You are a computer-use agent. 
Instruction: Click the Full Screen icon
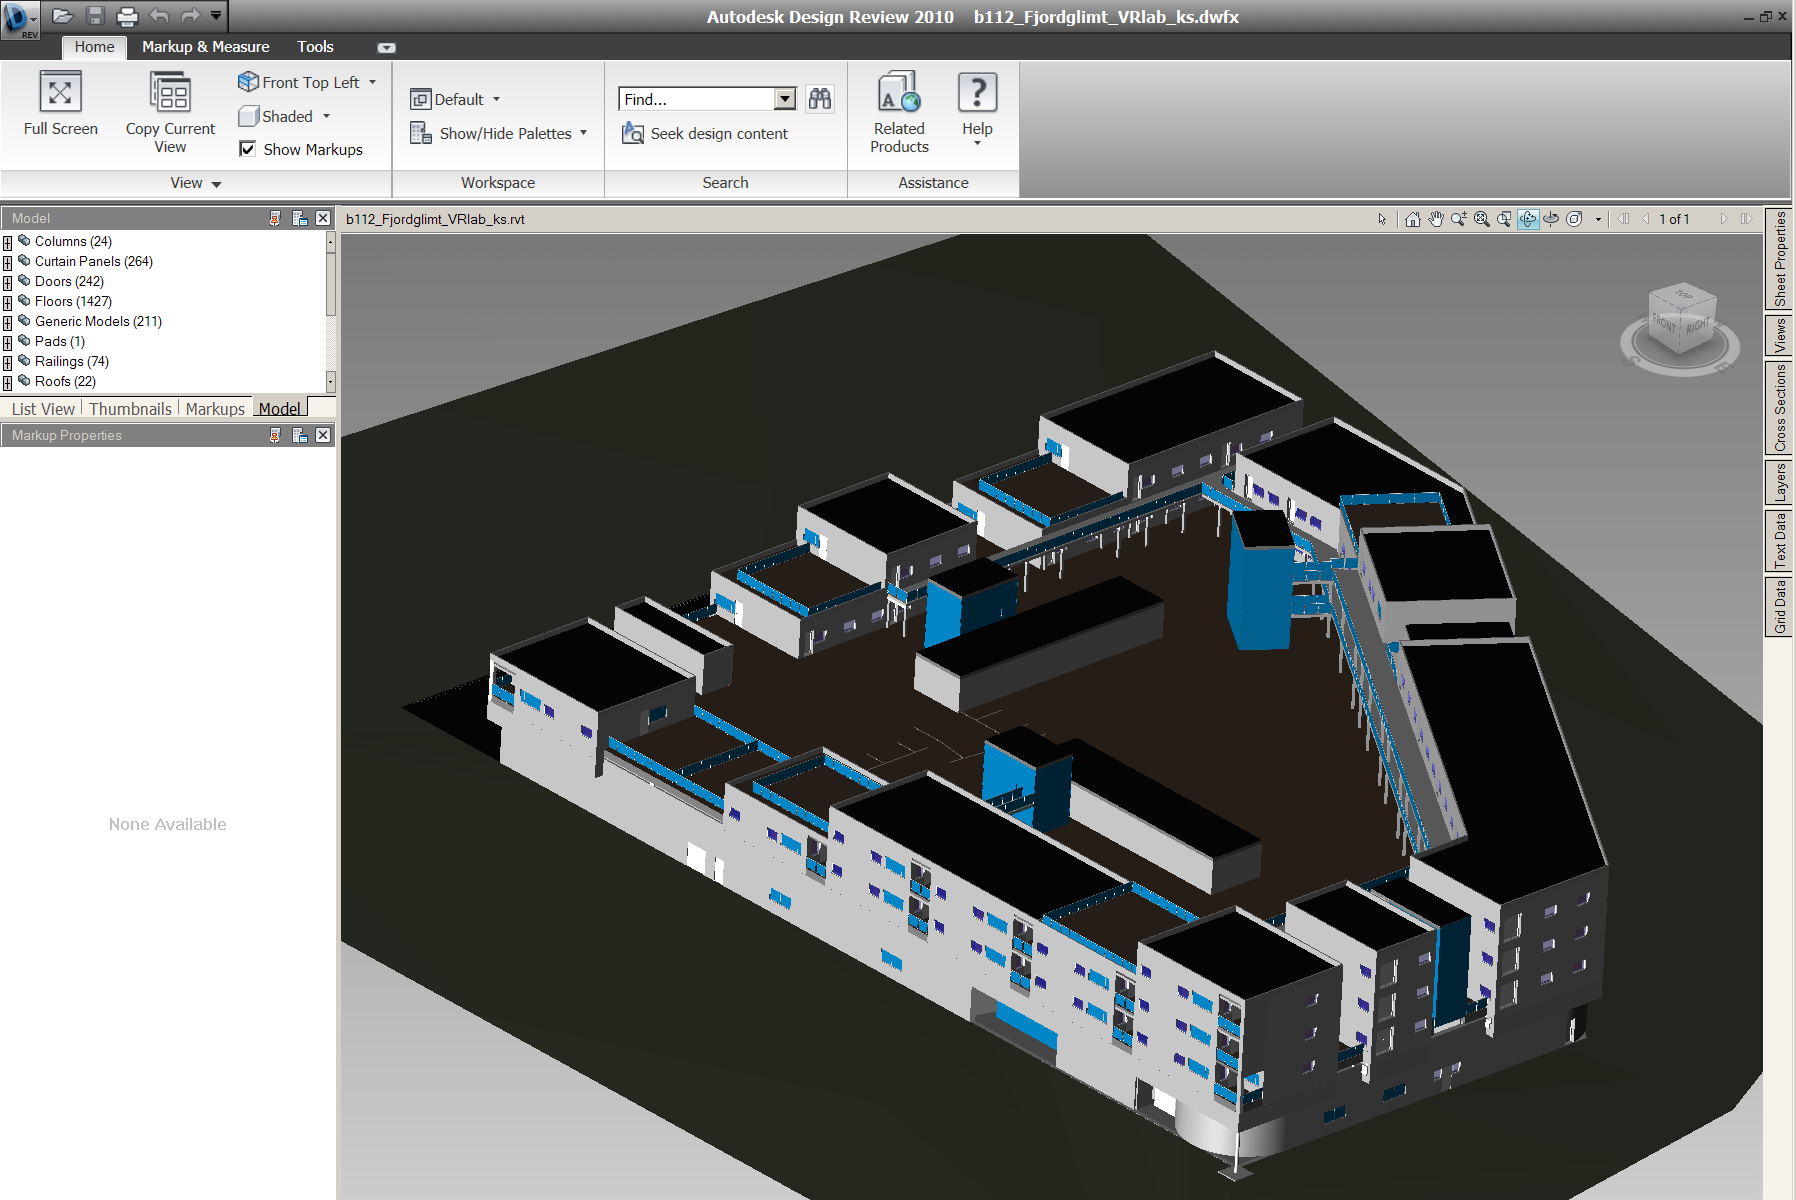[60, 92]
